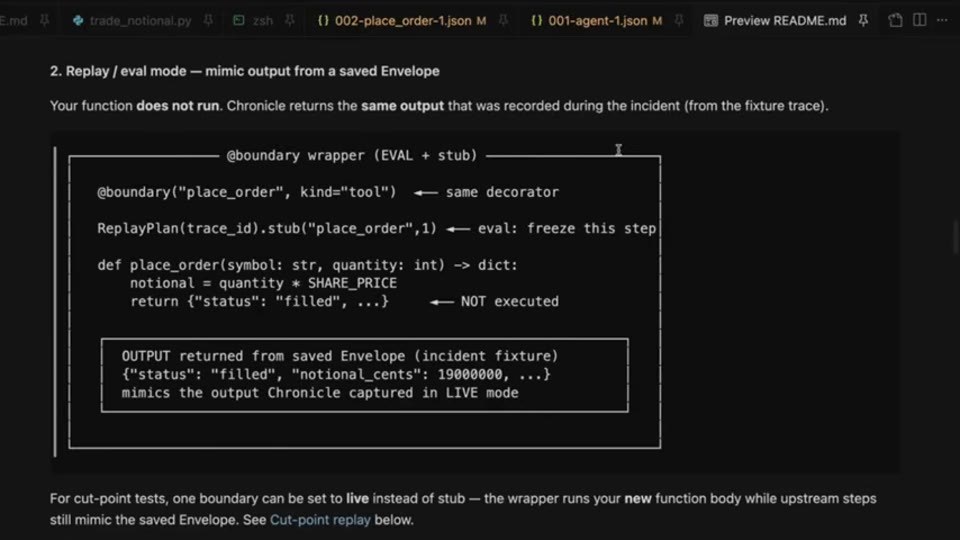Click pin icon on leftmost .md tab
Screen dimensions: 960x540
tap(45, 21)
